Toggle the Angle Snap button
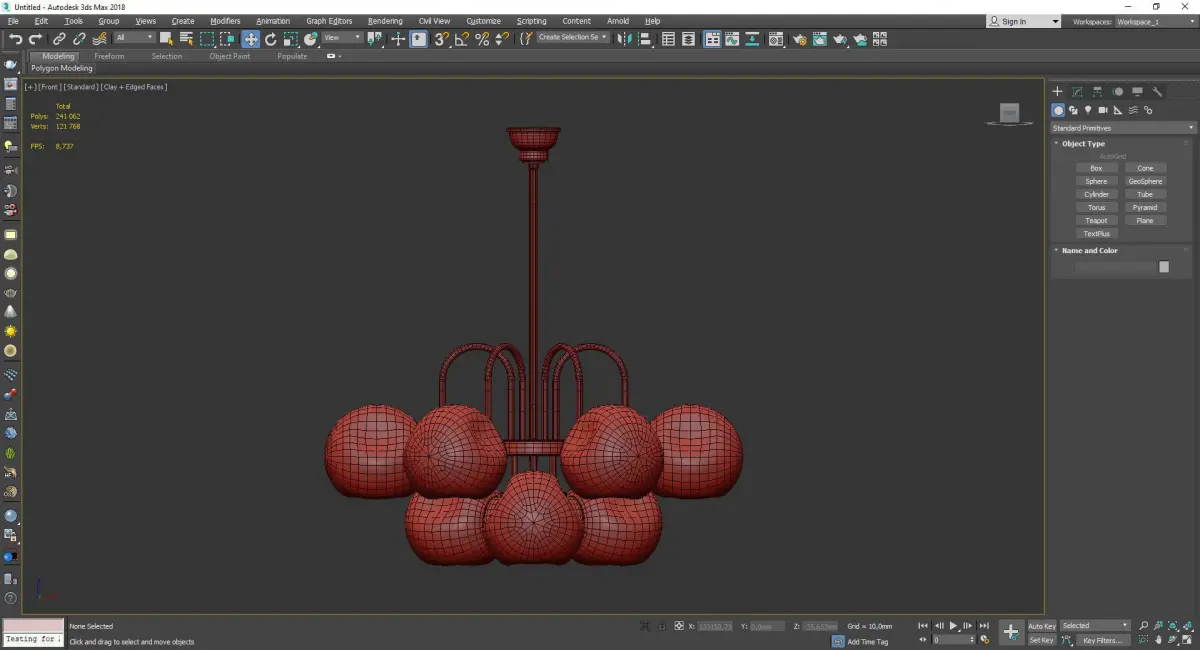 pyautogui.click(x=461, y=39)
